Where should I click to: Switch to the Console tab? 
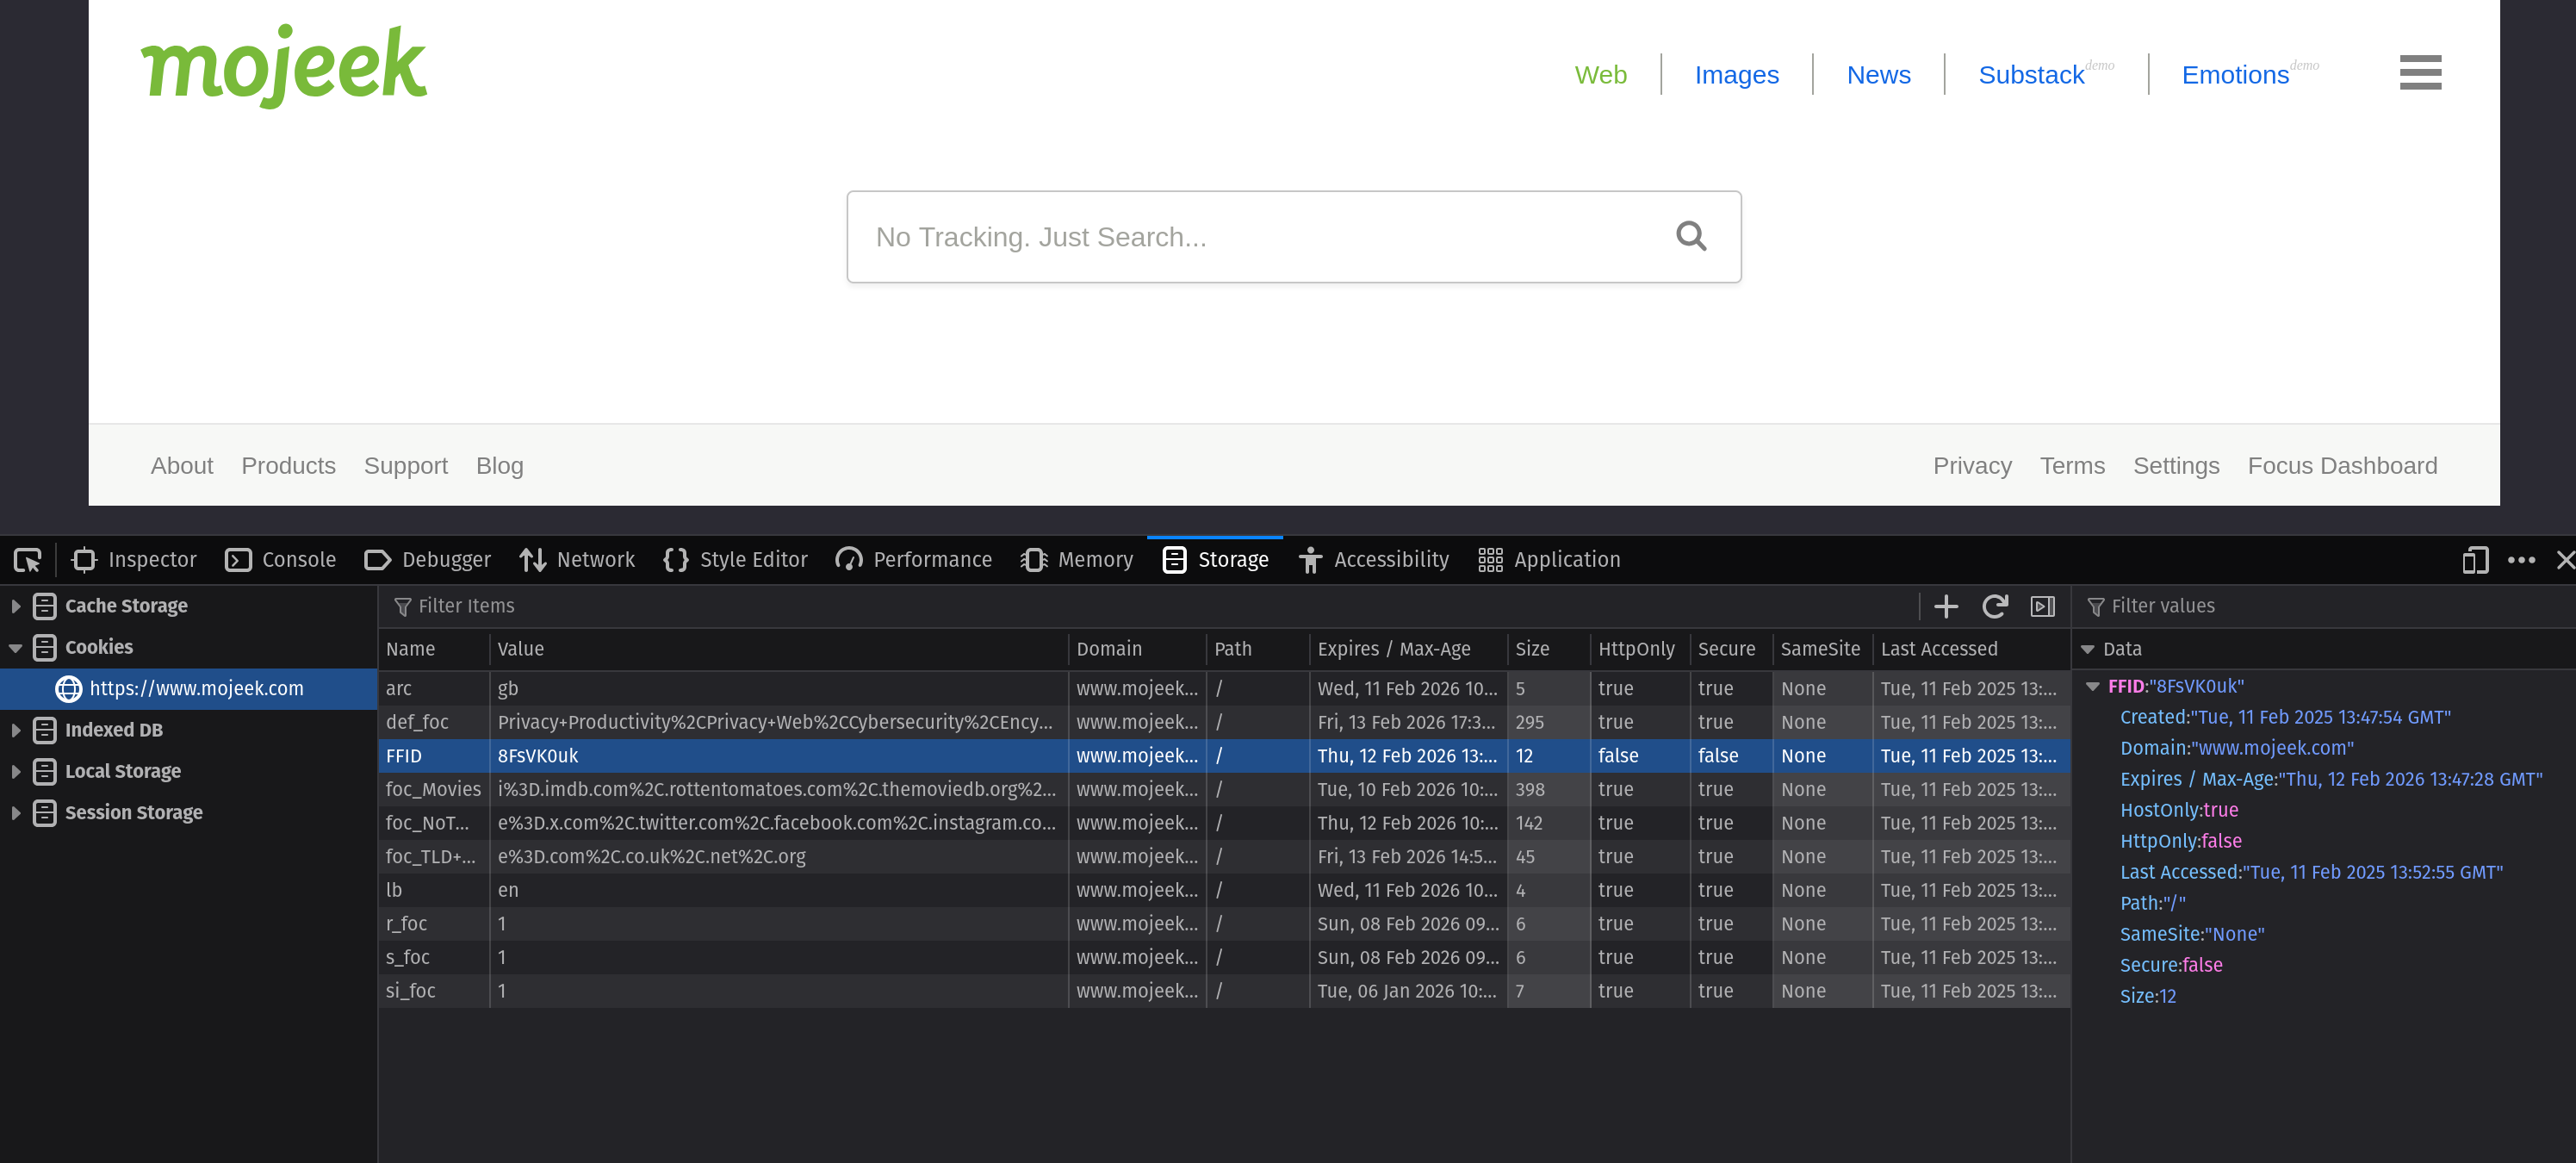pos(281,560)
